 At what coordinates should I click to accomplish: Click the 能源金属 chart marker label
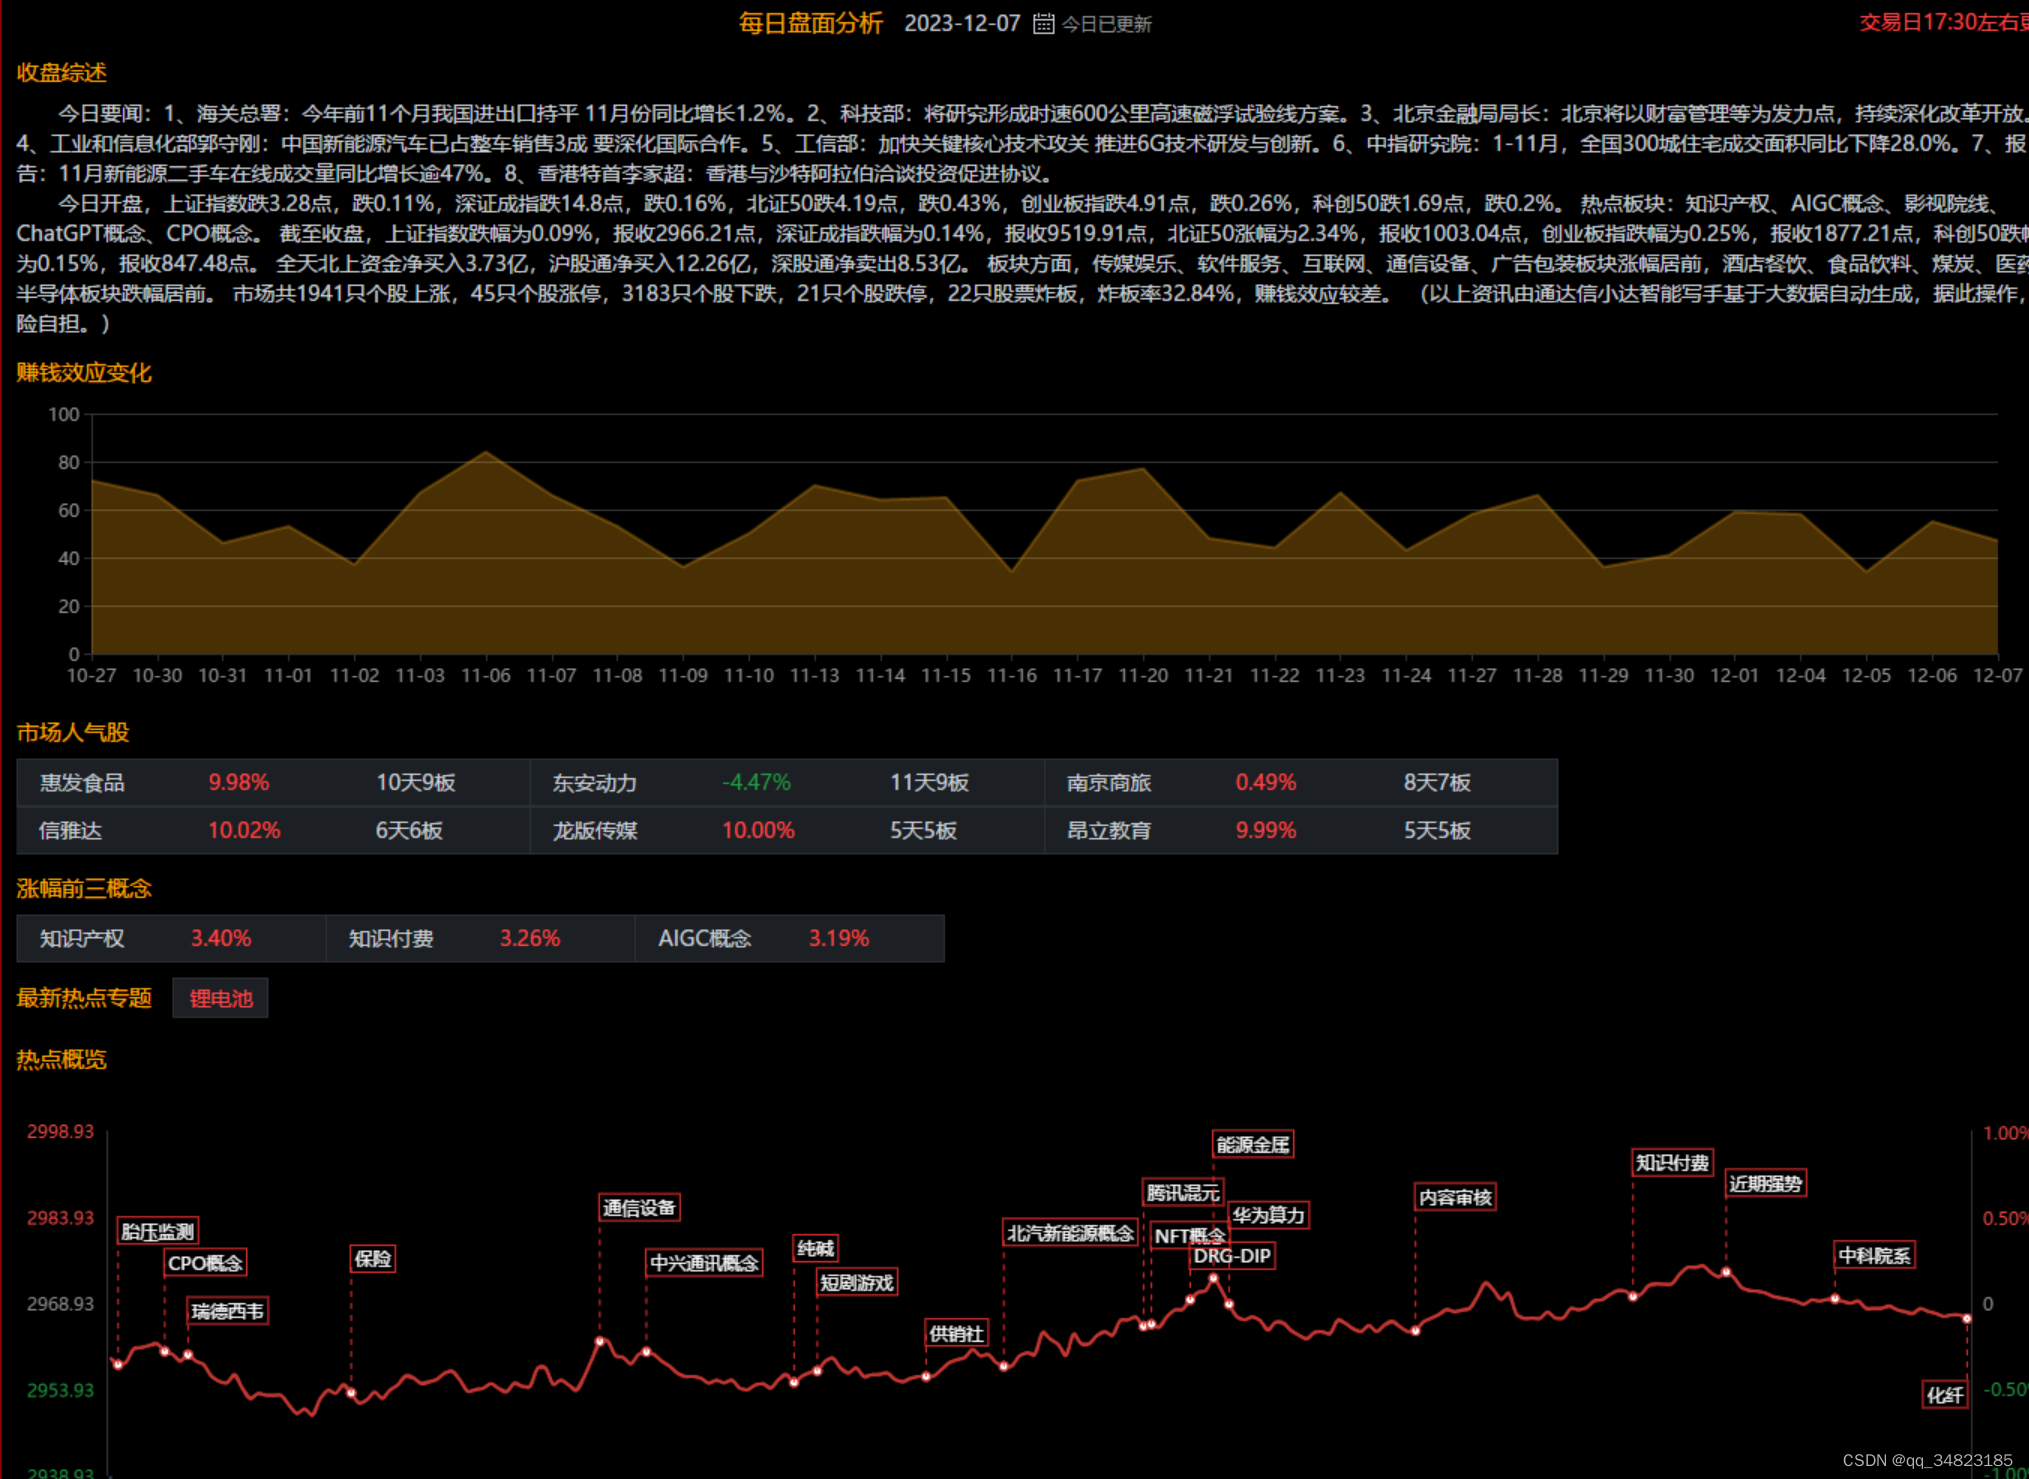click(x=1253, y=1145)
